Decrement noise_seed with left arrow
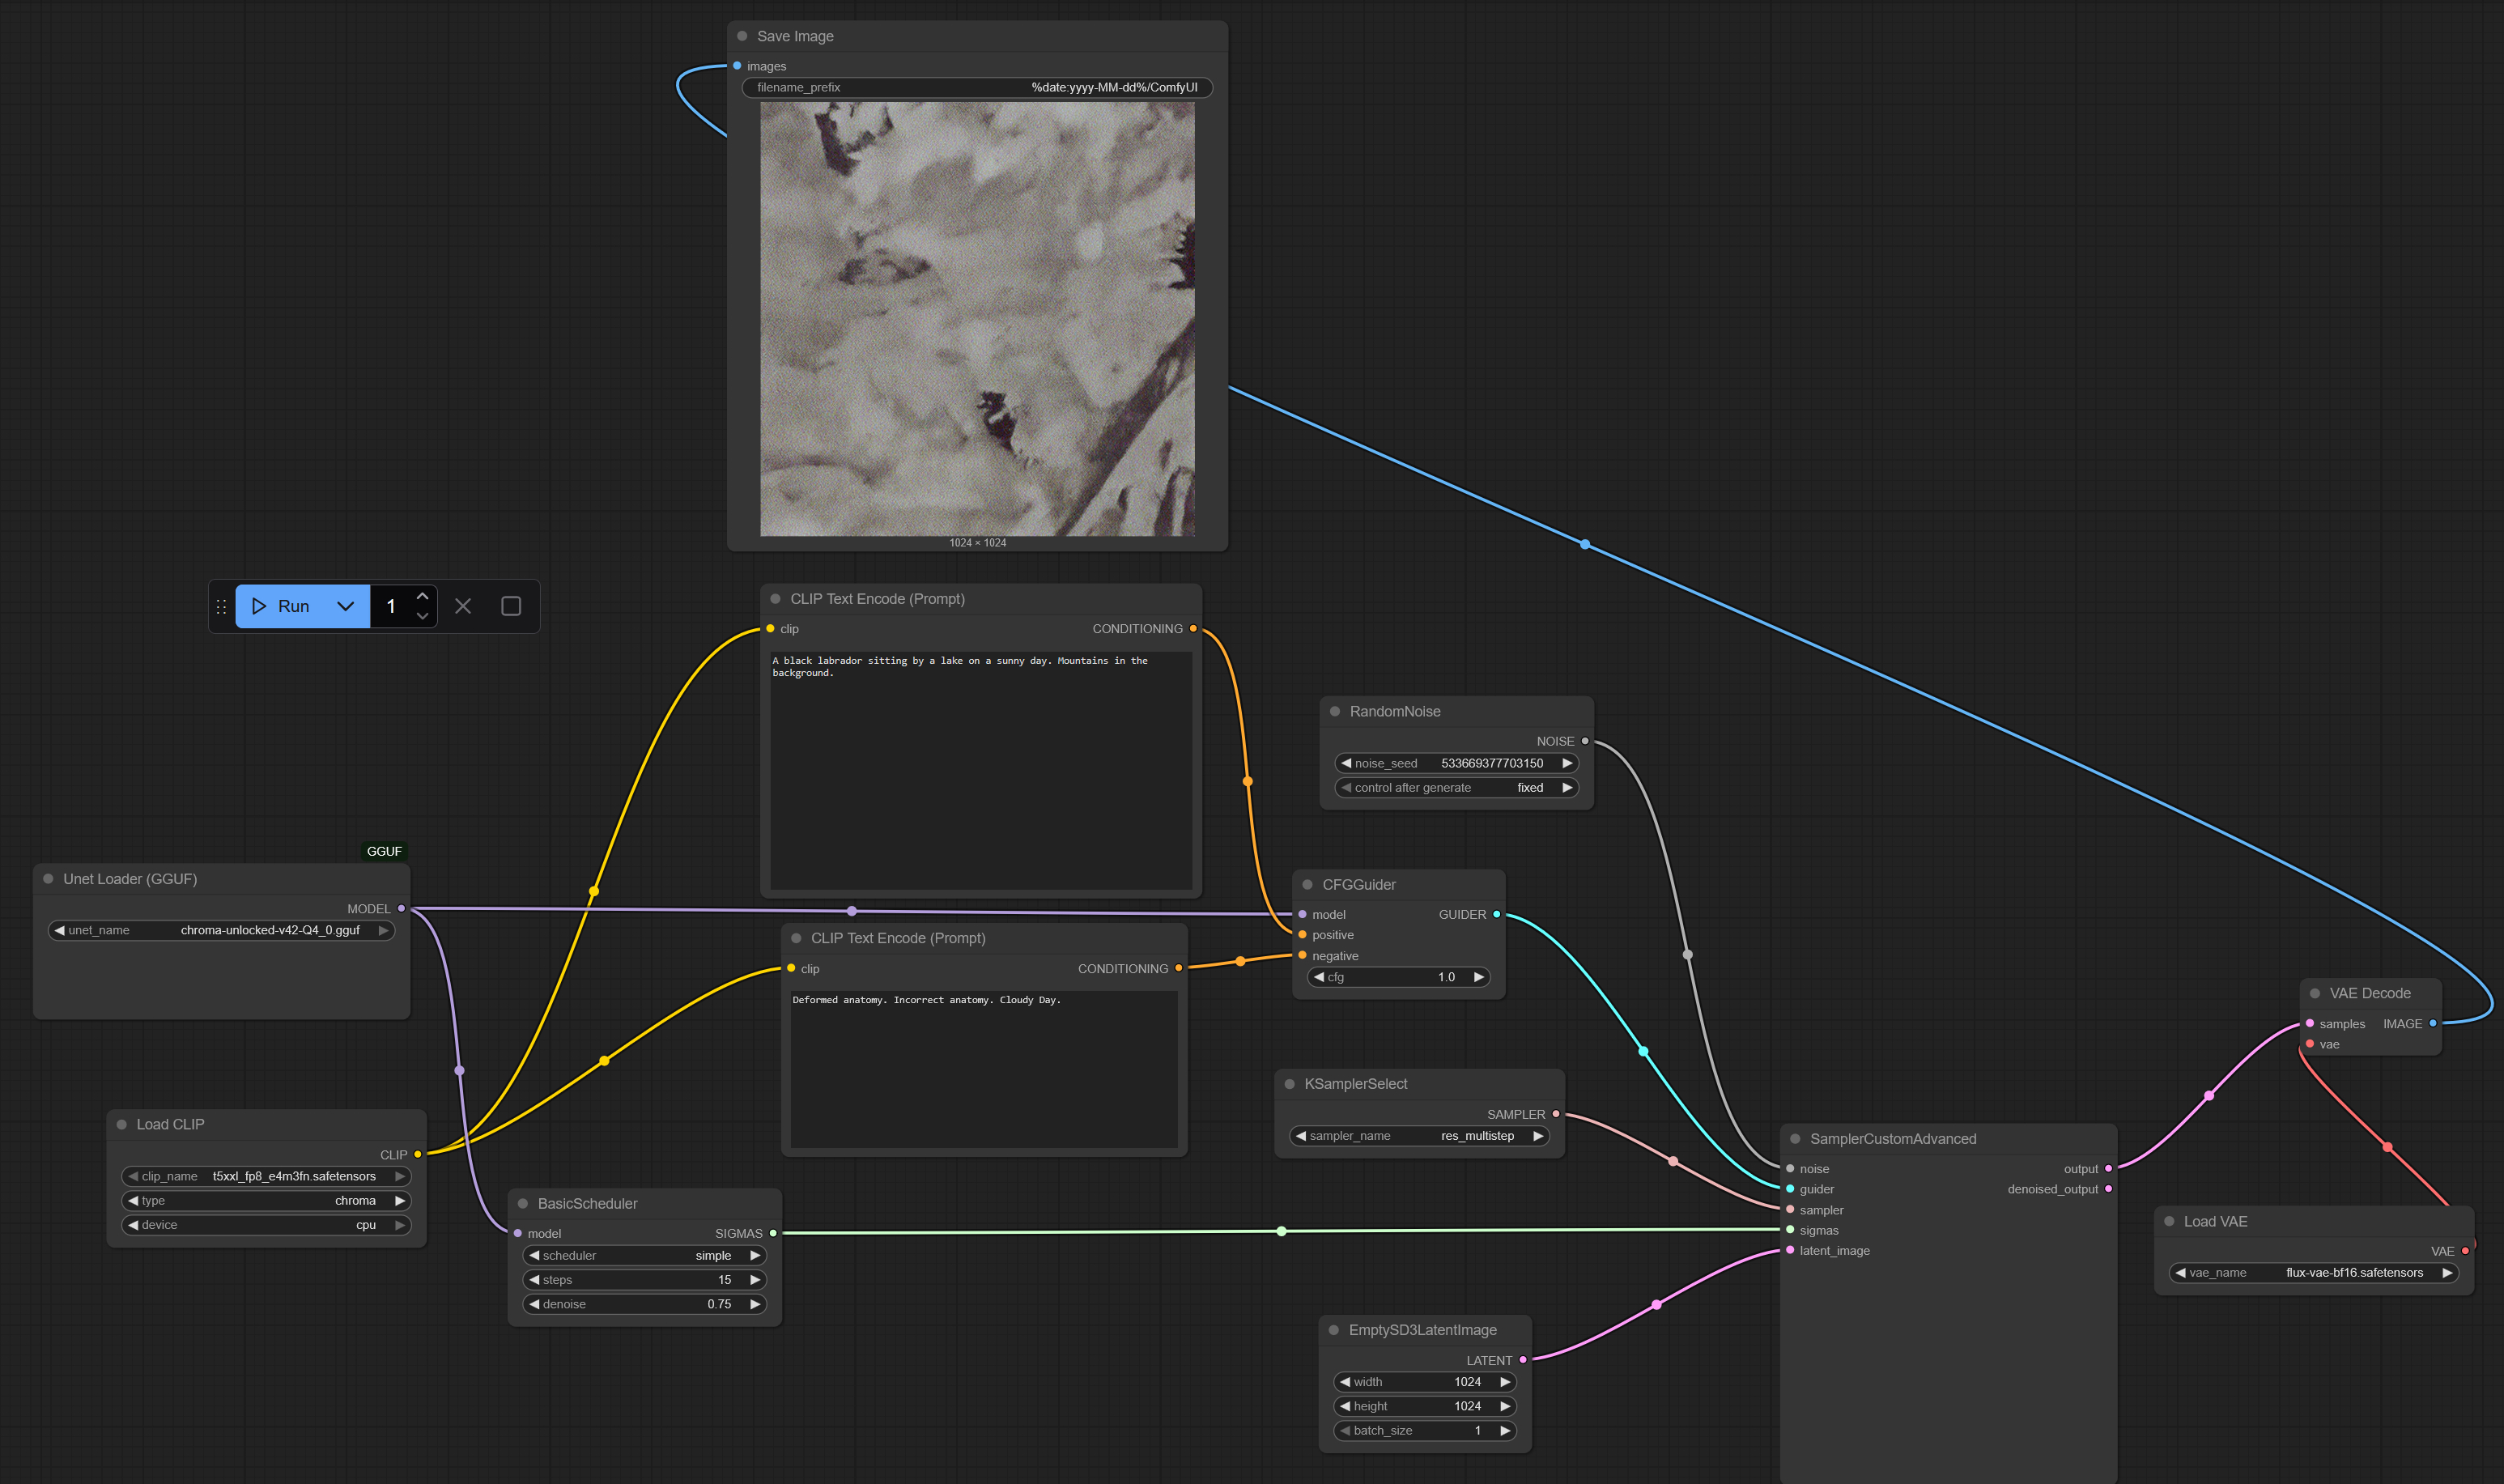This screenshot has height=1484, width=2504. (x=1346, y=763)
